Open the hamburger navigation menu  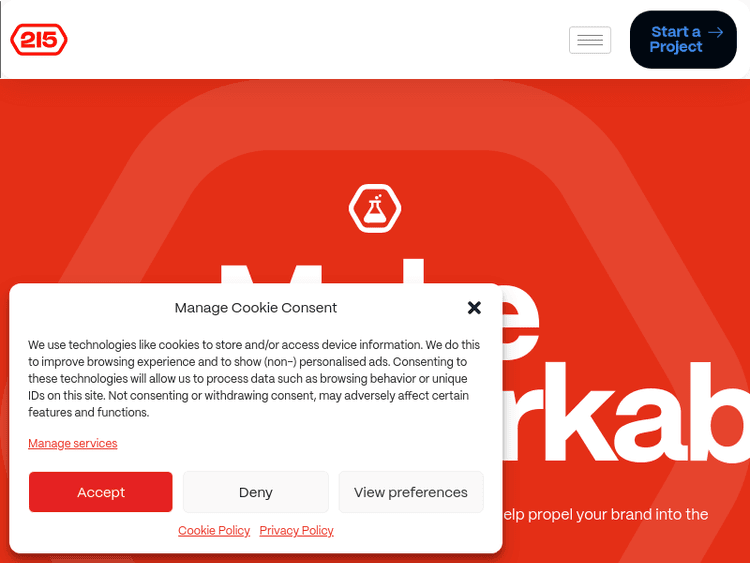click(x=590, y=40)
